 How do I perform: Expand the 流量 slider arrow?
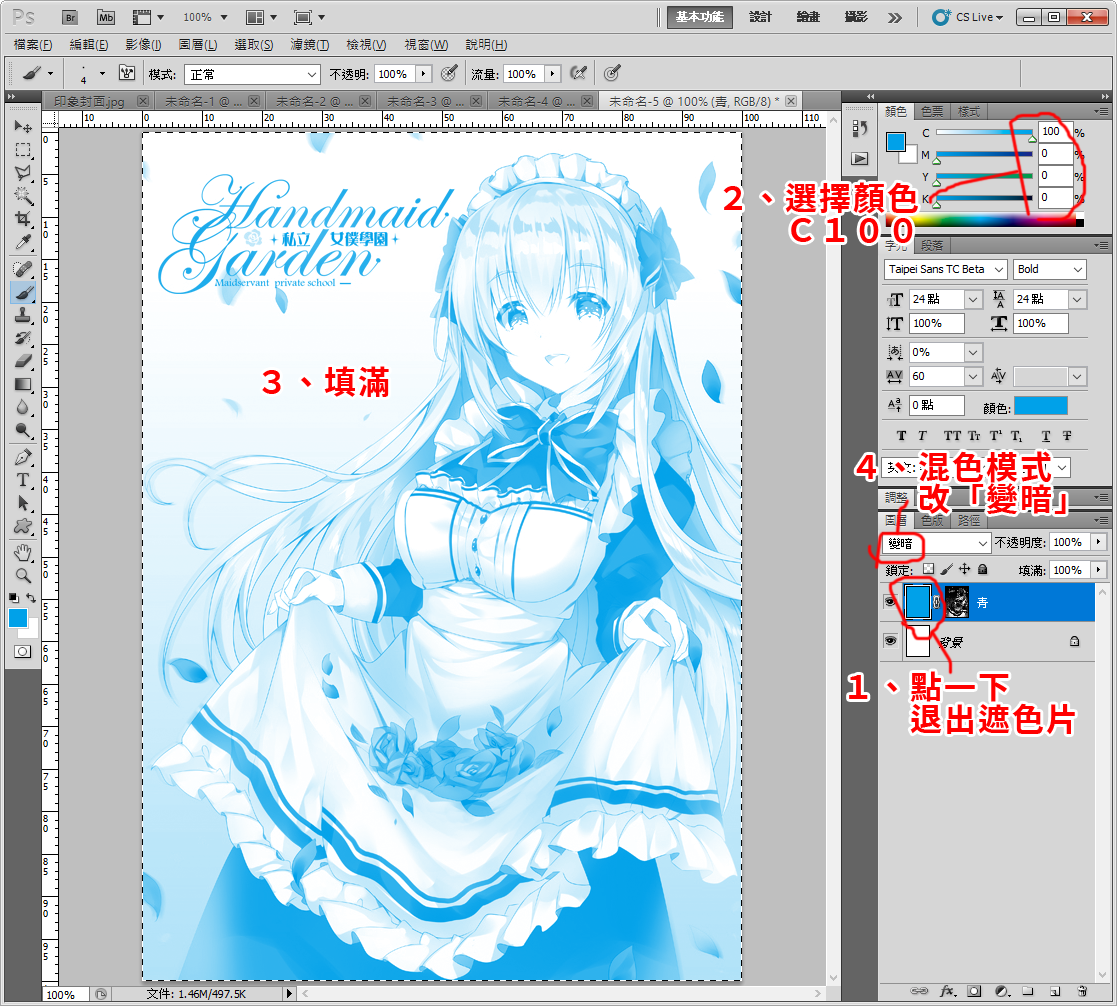coord(553,73)
